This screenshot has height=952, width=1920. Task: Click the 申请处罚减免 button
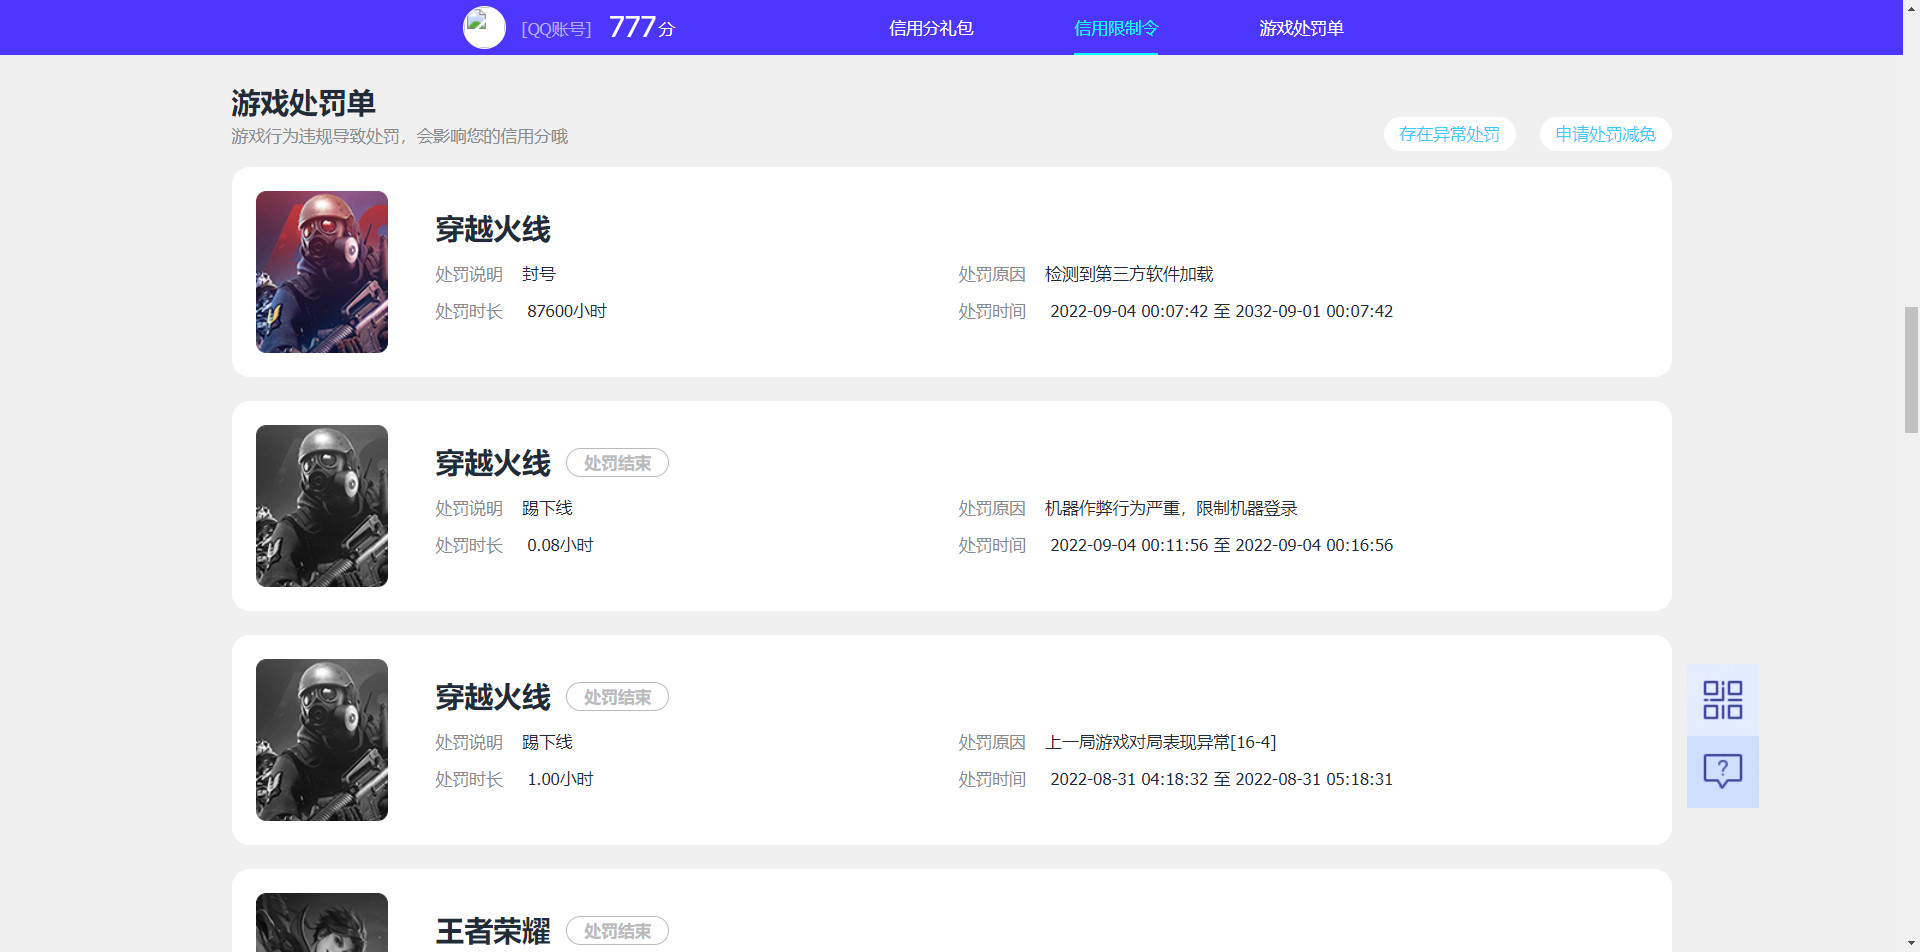[1605, 134]
